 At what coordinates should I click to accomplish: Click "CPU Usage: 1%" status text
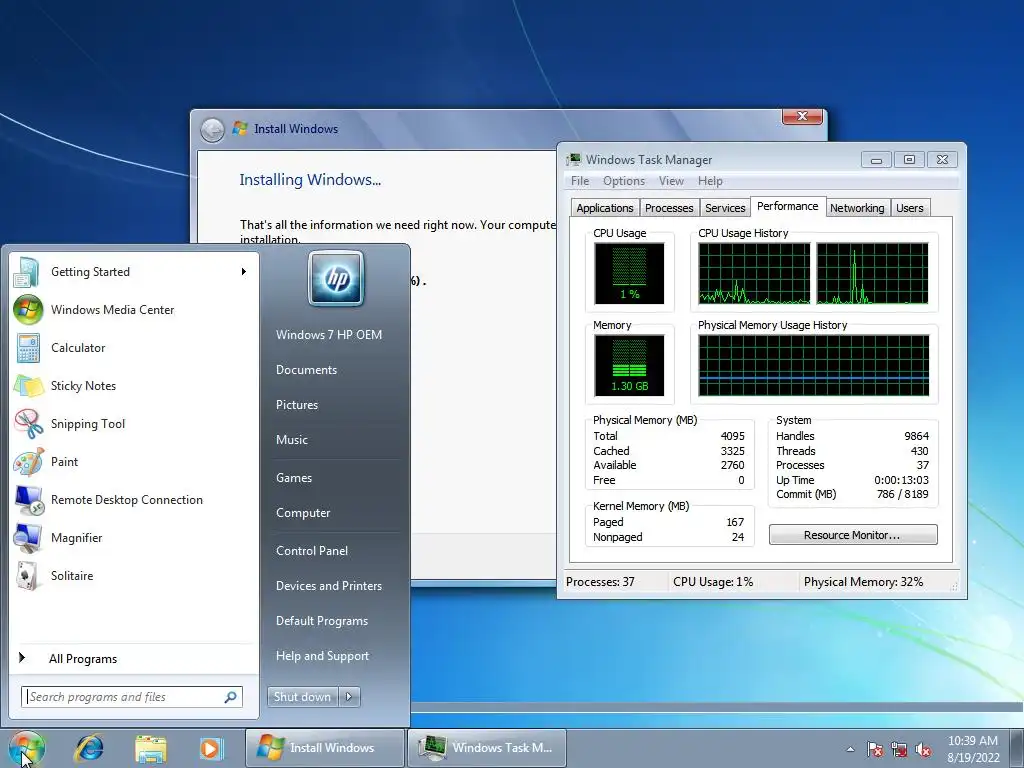713,582
